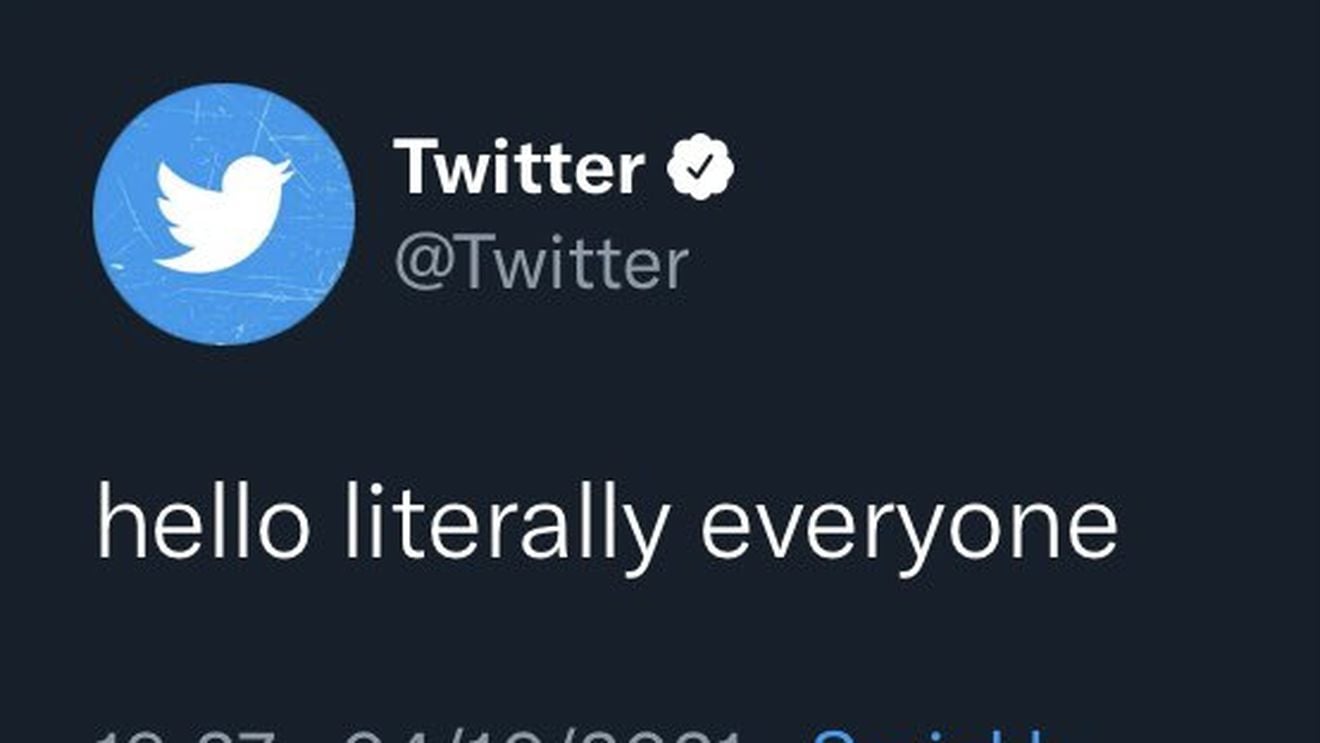This screenshot has height=743, width=1320.
Task: Select the word "literally" in the tweet
Action: pyautogui.click(x=505, y=526)
